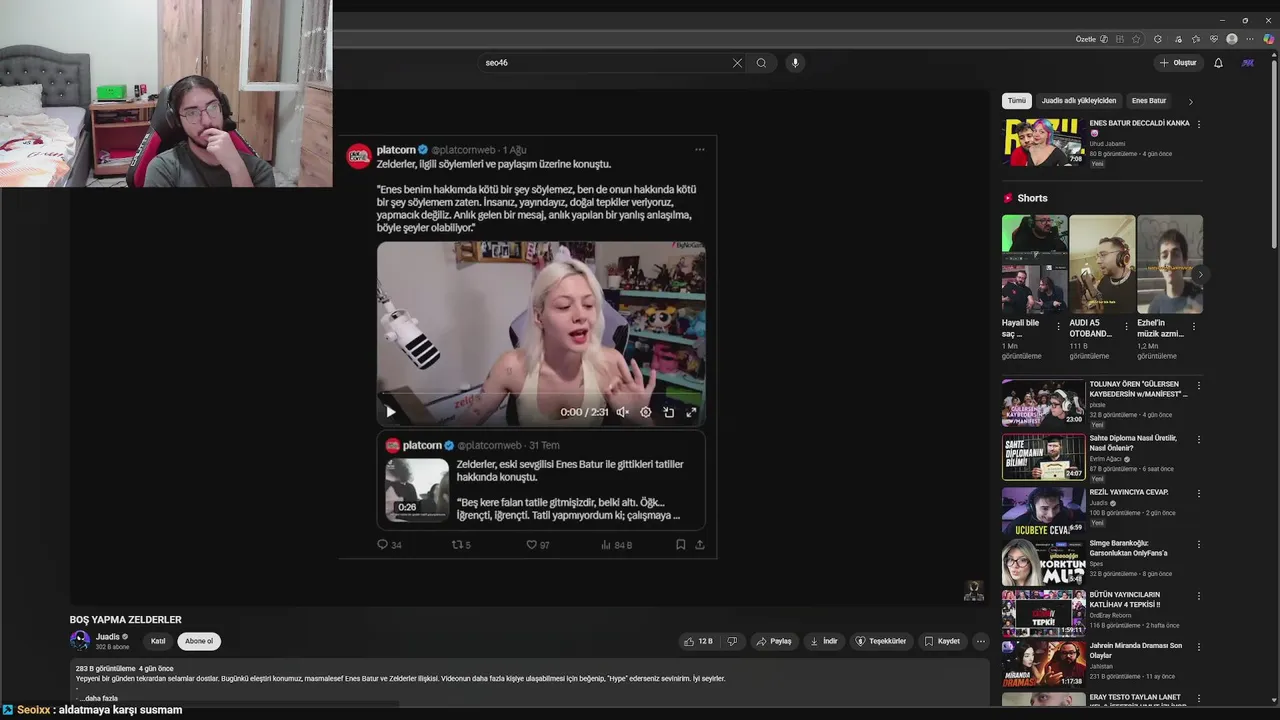The image size is (1280, 720).
Task: Open the browser favorites list icon
Action: point(1196,39)
